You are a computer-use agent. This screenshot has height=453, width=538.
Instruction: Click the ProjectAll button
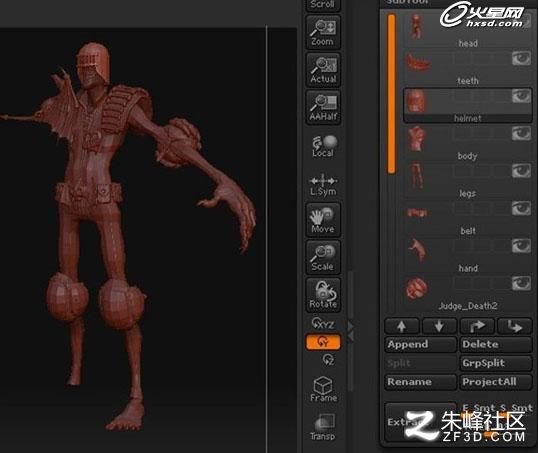tap(496, 382)
